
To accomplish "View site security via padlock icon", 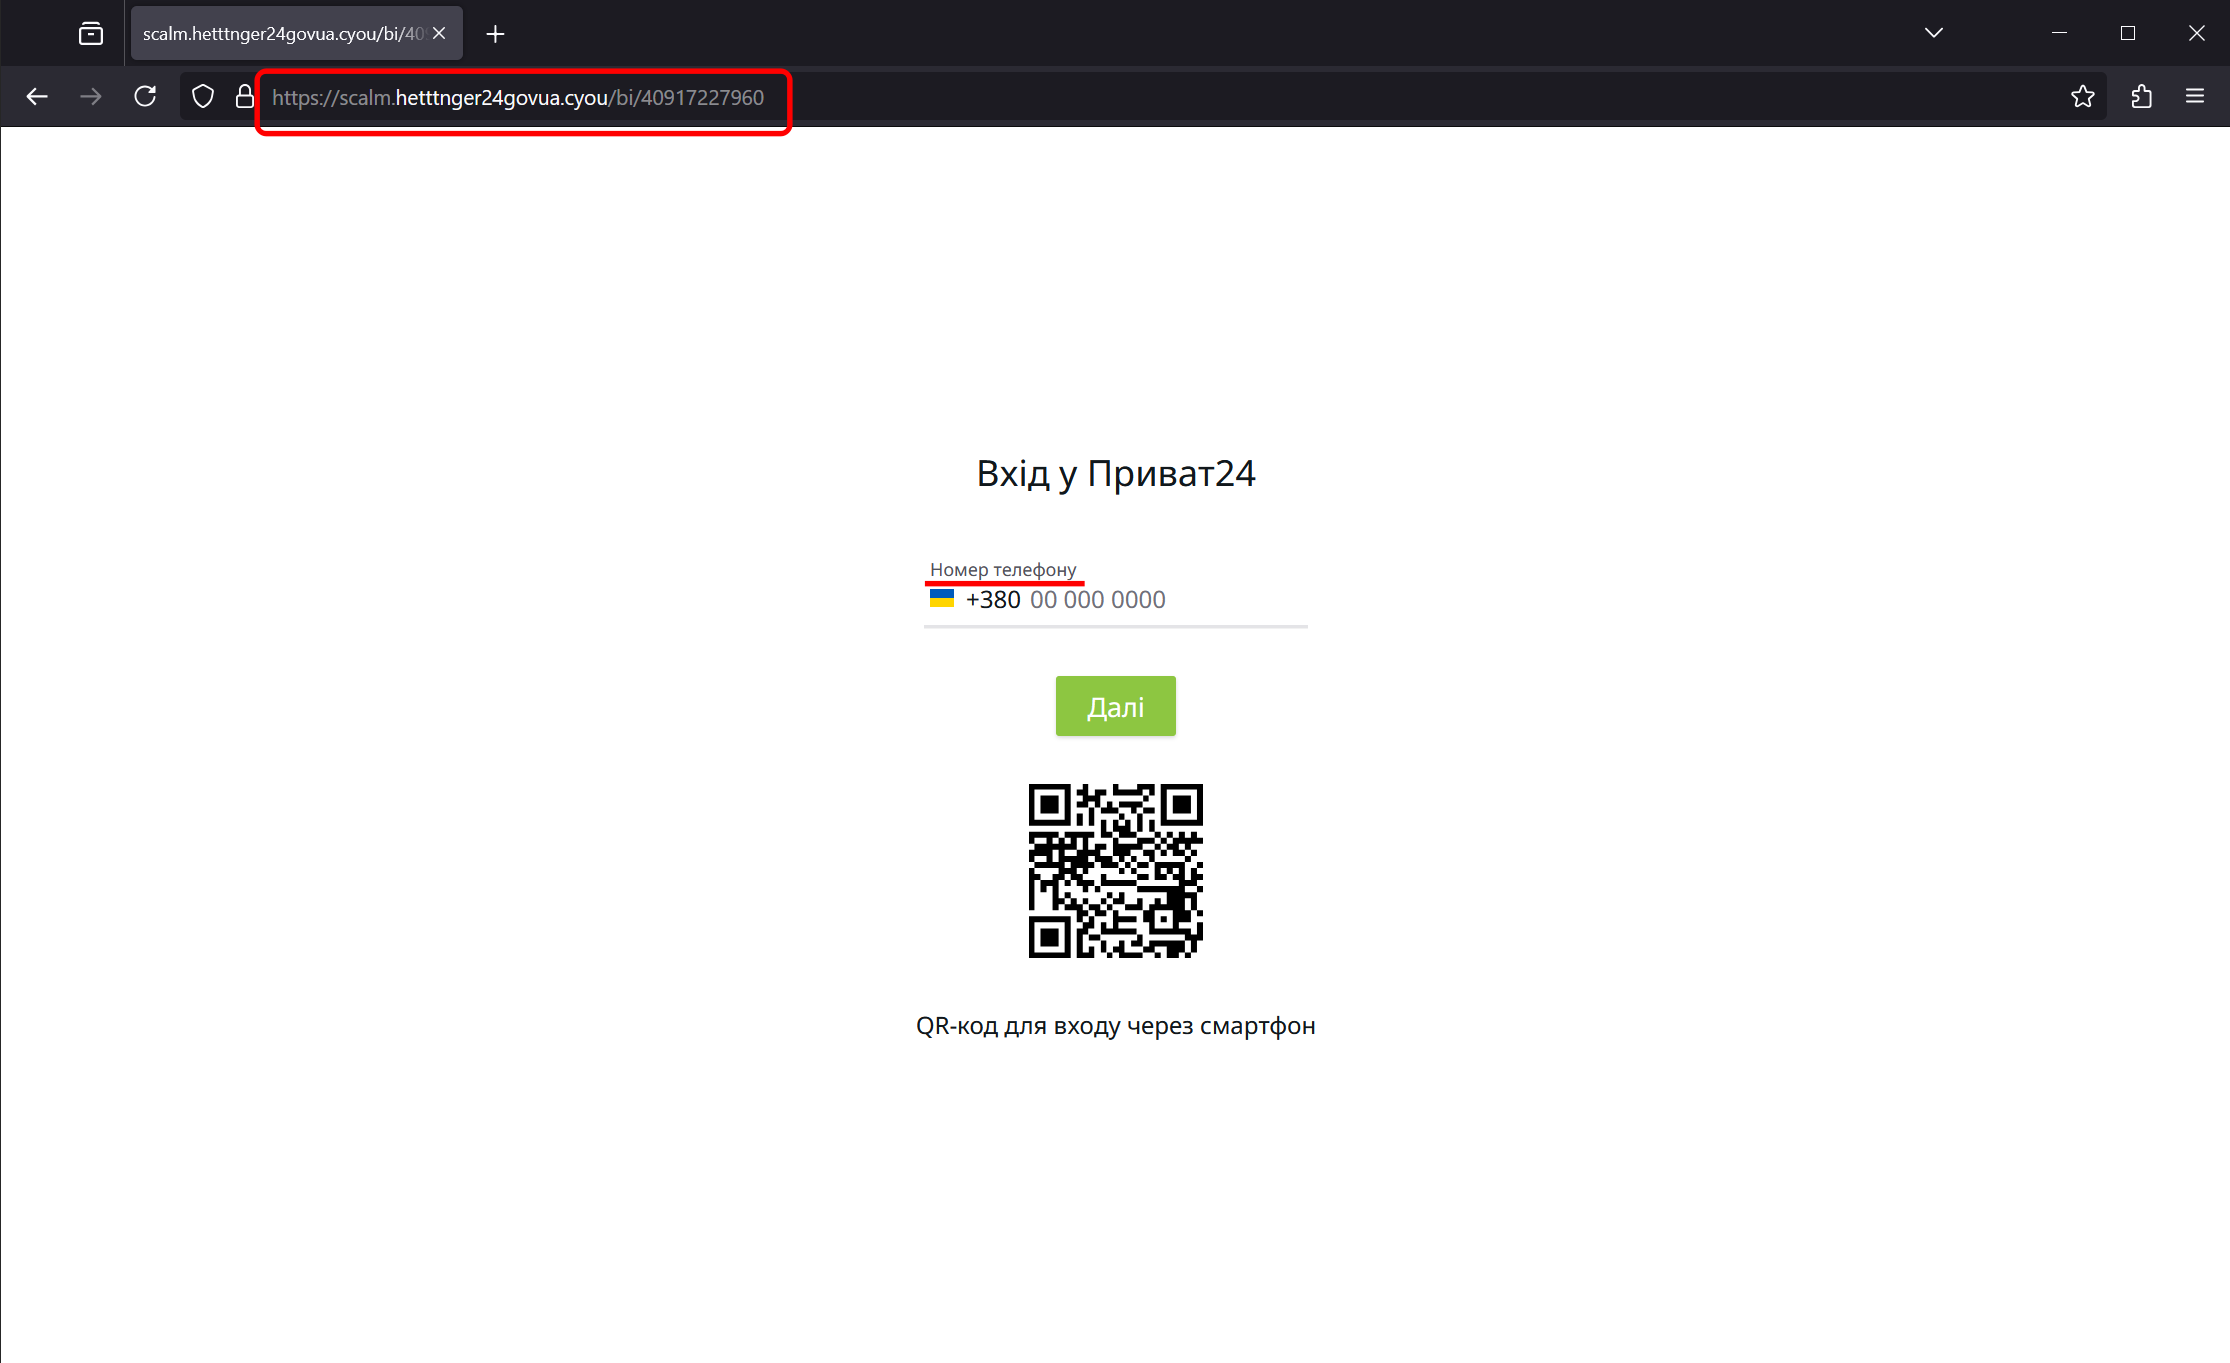I will [244, 97].
